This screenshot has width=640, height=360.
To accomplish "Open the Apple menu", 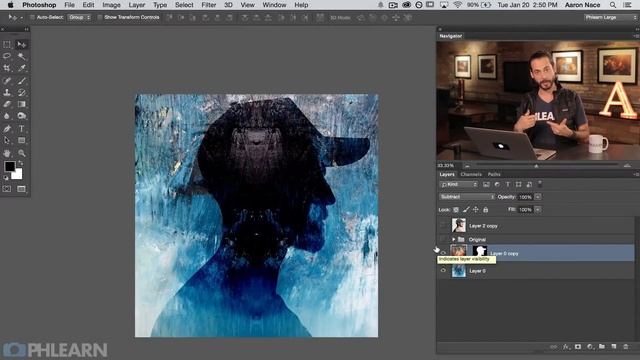I will click(10, 5).
